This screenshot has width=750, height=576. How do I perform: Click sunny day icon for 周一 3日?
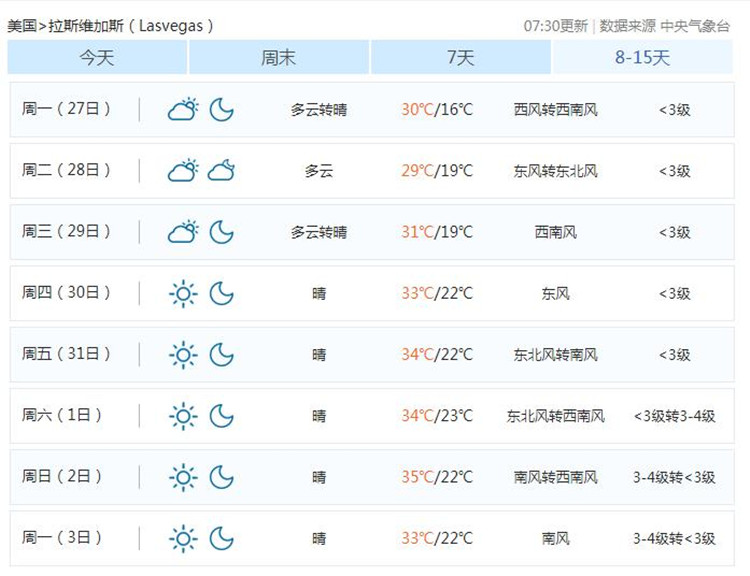pos(183,538)
